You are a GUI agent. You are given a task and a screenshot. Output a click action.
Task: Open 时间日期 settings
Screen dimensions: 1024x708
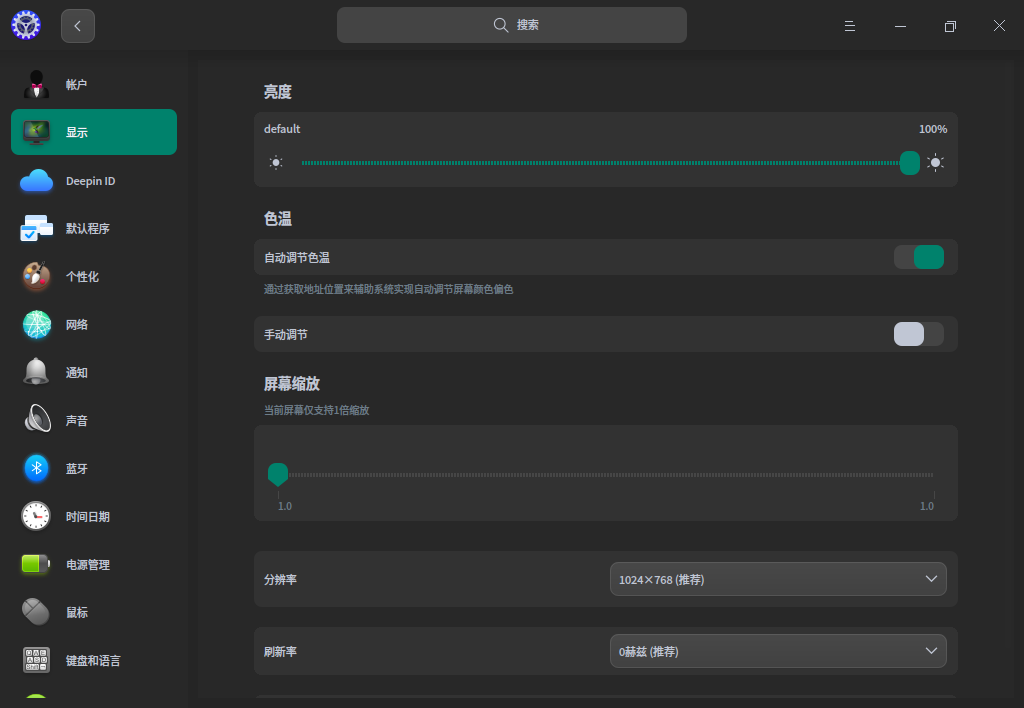[x=94, y=516]
